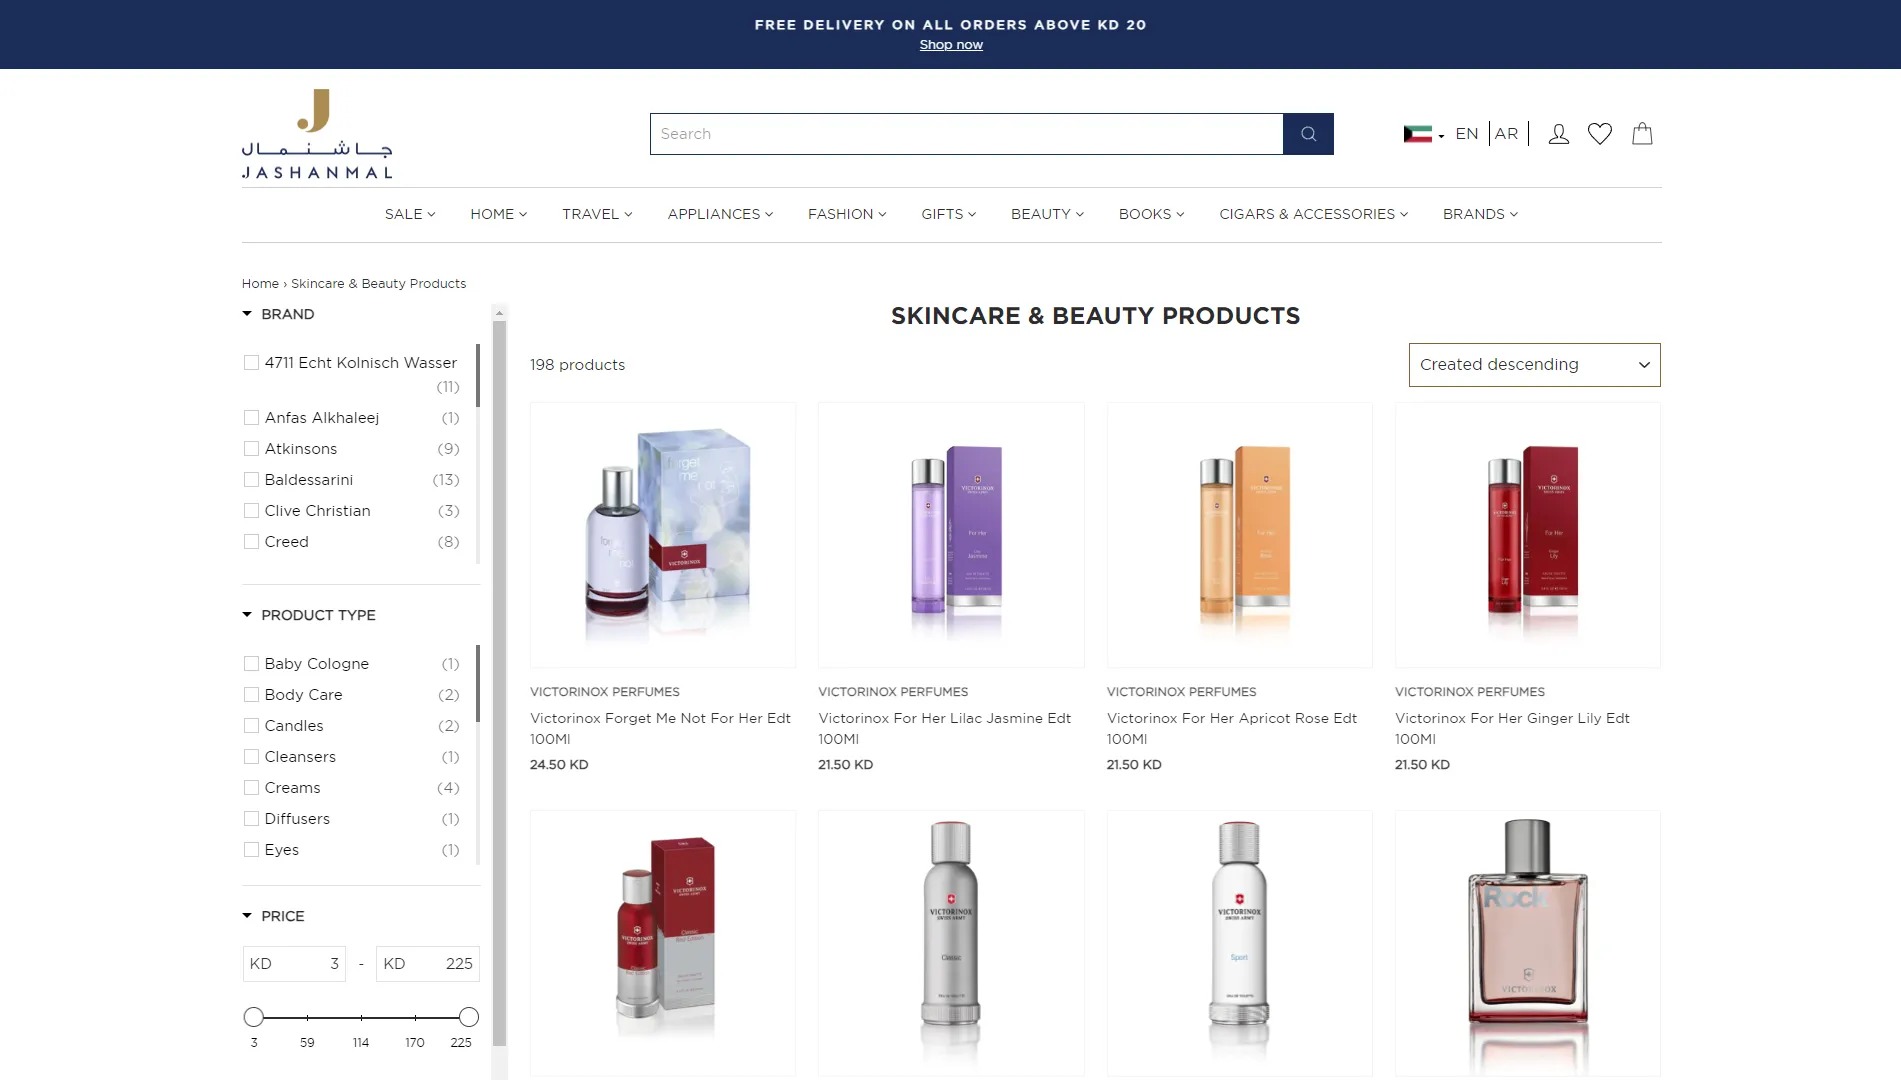Viewport: 1901px width, 1080px height.
Task: Open the BRANDS menu
Action: (x=1480, y=214)
